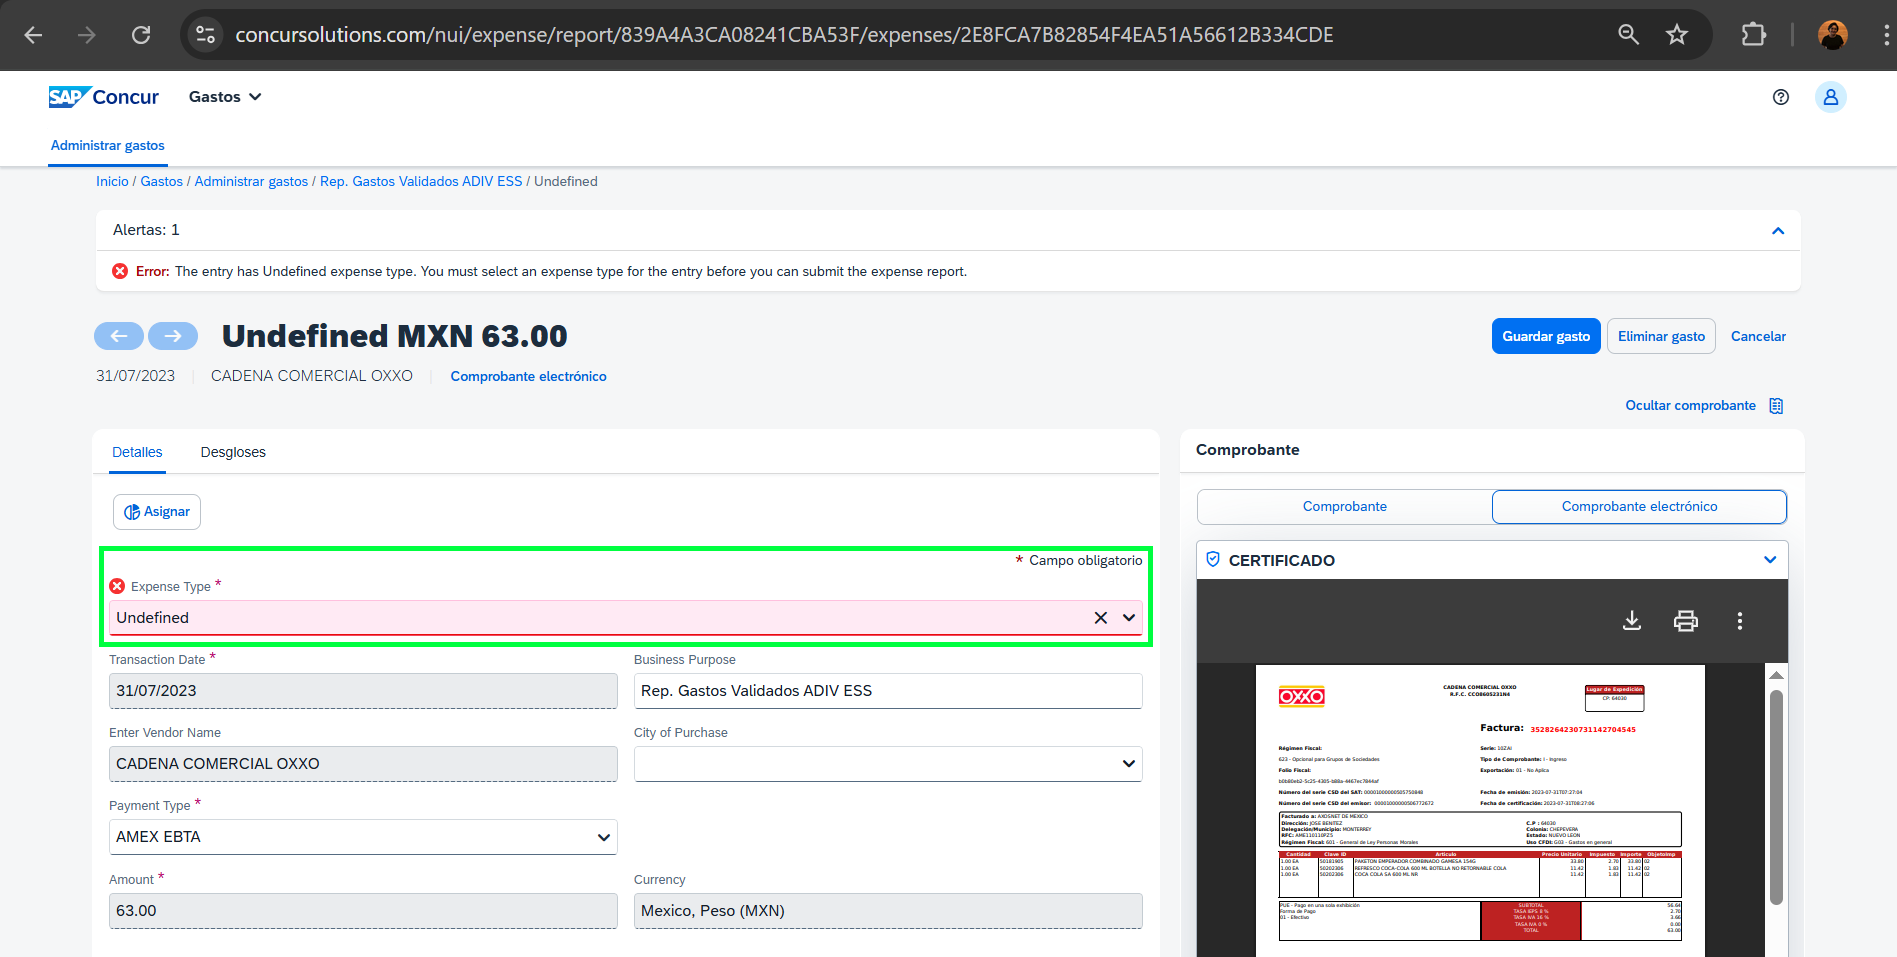Open the PDF viewer more options menu
This screenshot has width=1897, height=957.
coord(1740,621)
